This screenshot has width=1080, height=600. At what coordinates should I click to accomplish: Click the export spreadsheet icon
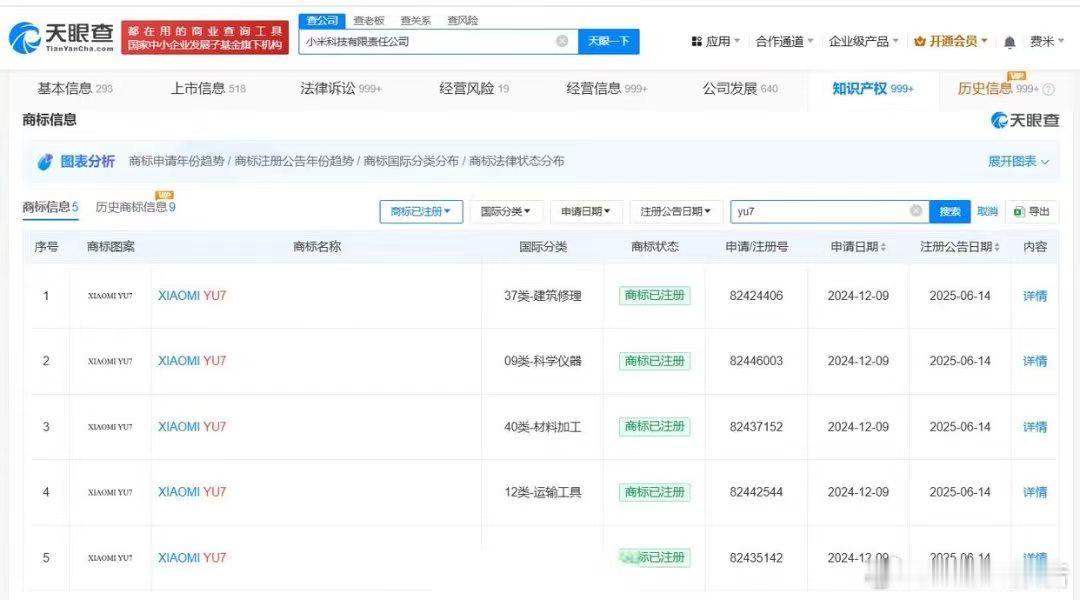pos(1019,211)
